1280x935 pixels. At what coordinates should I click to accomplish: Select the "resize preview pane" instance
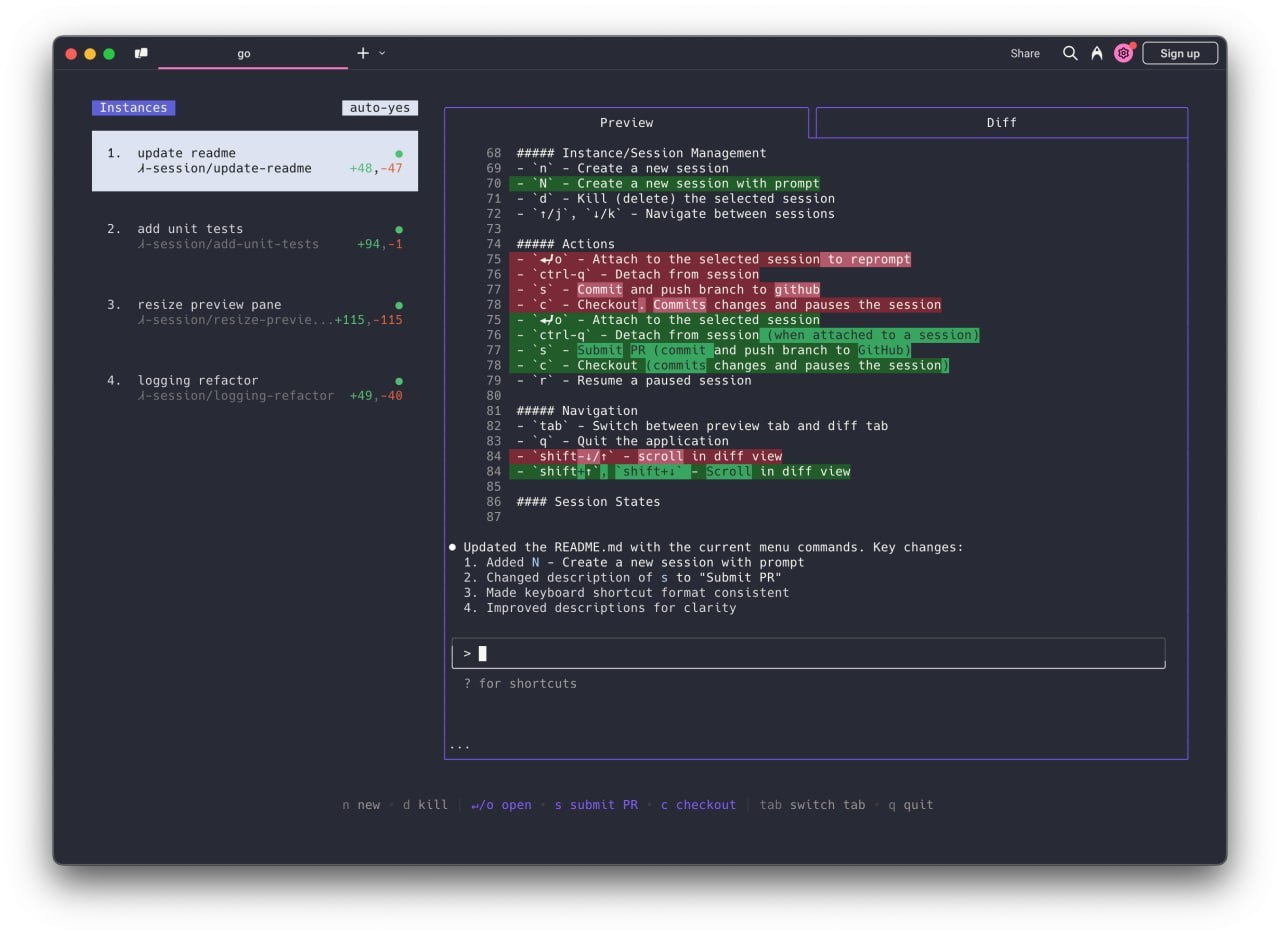(x=255, y=312)
